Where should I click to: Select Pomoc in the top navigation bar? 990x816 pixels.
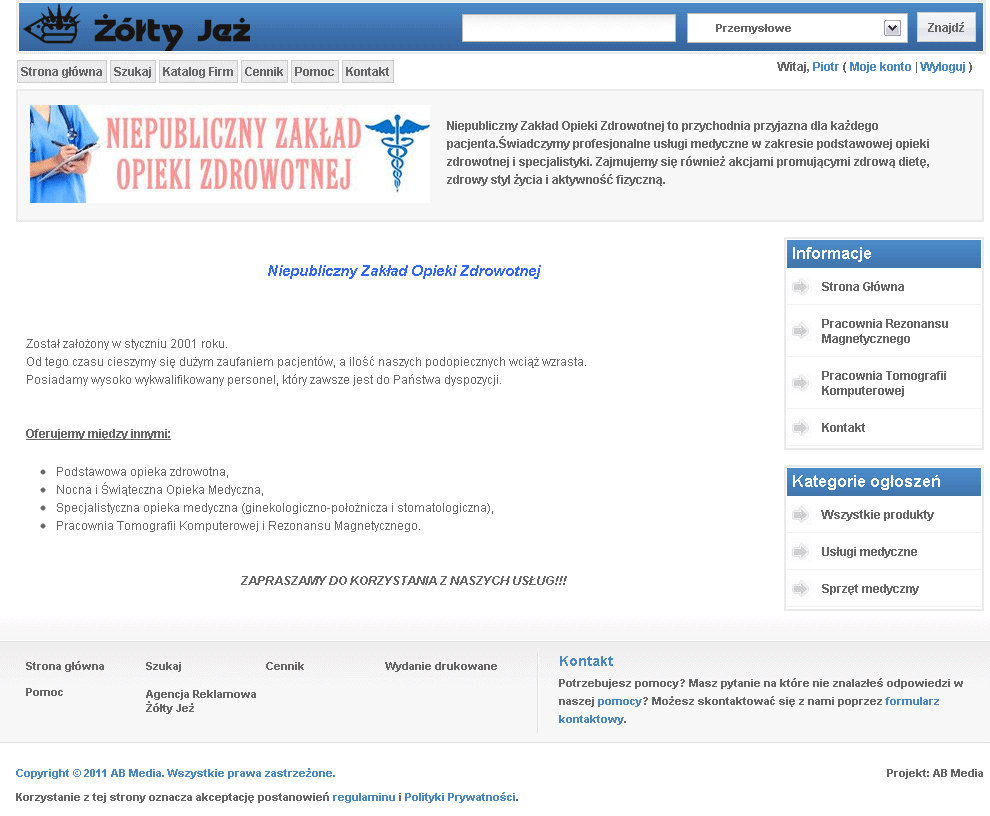tap(314, 72)
